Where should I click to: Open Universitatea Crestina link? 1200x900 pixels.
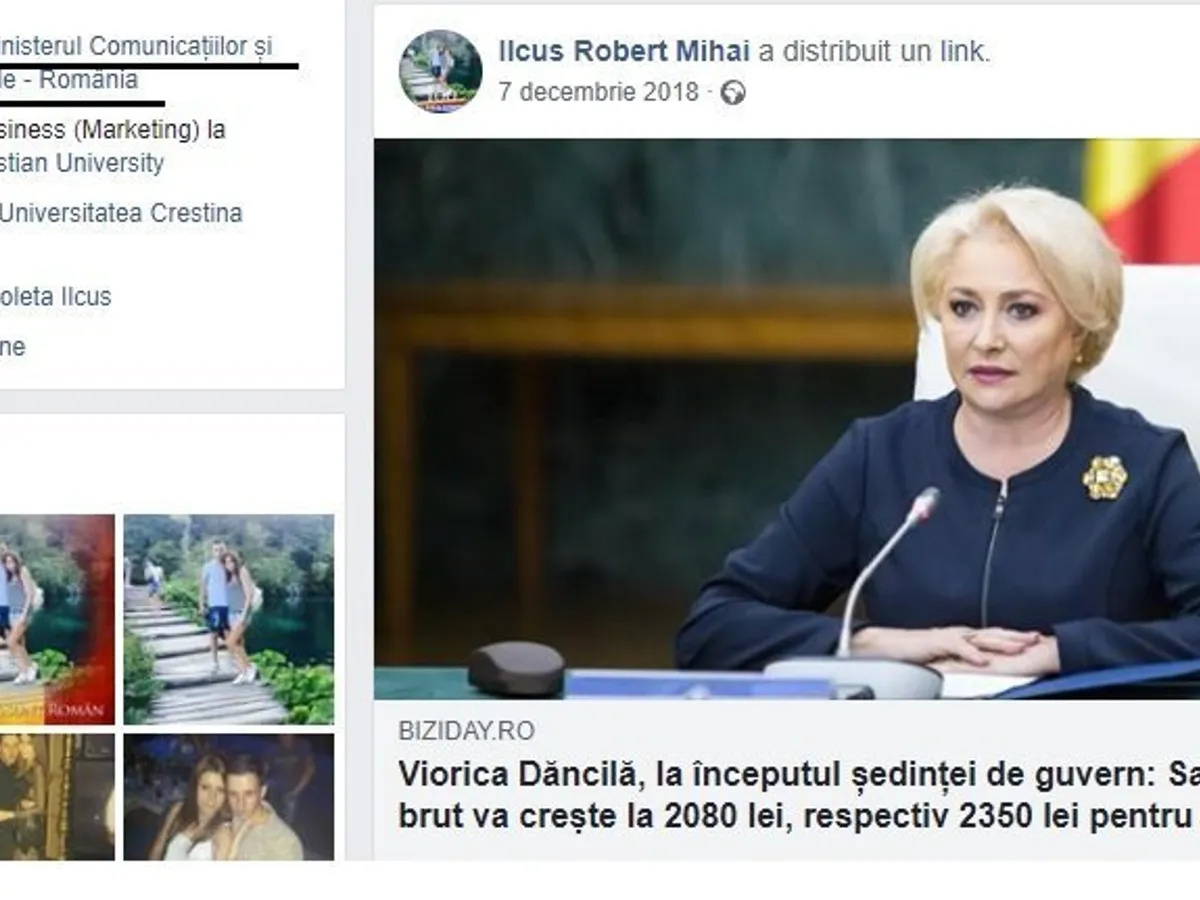point(121,213)
